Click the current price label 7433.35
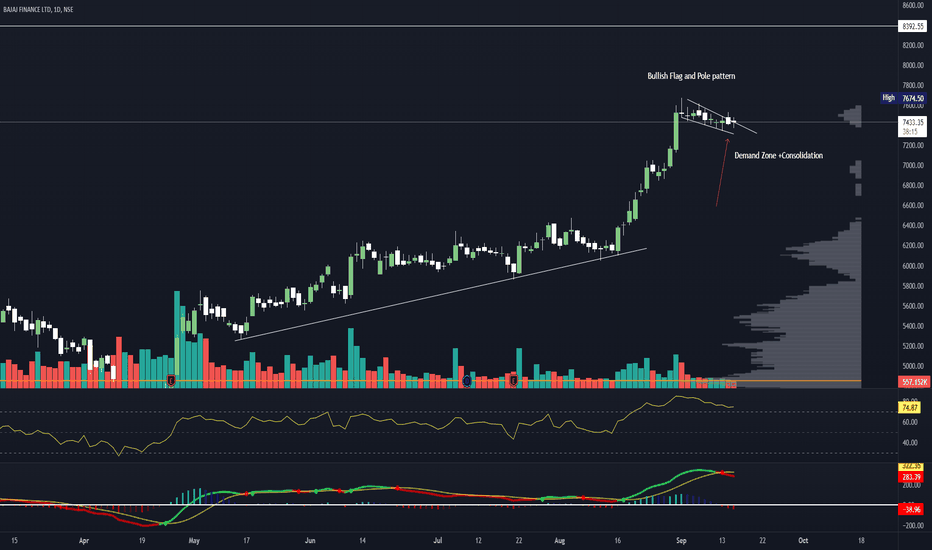 pos(912,122)
